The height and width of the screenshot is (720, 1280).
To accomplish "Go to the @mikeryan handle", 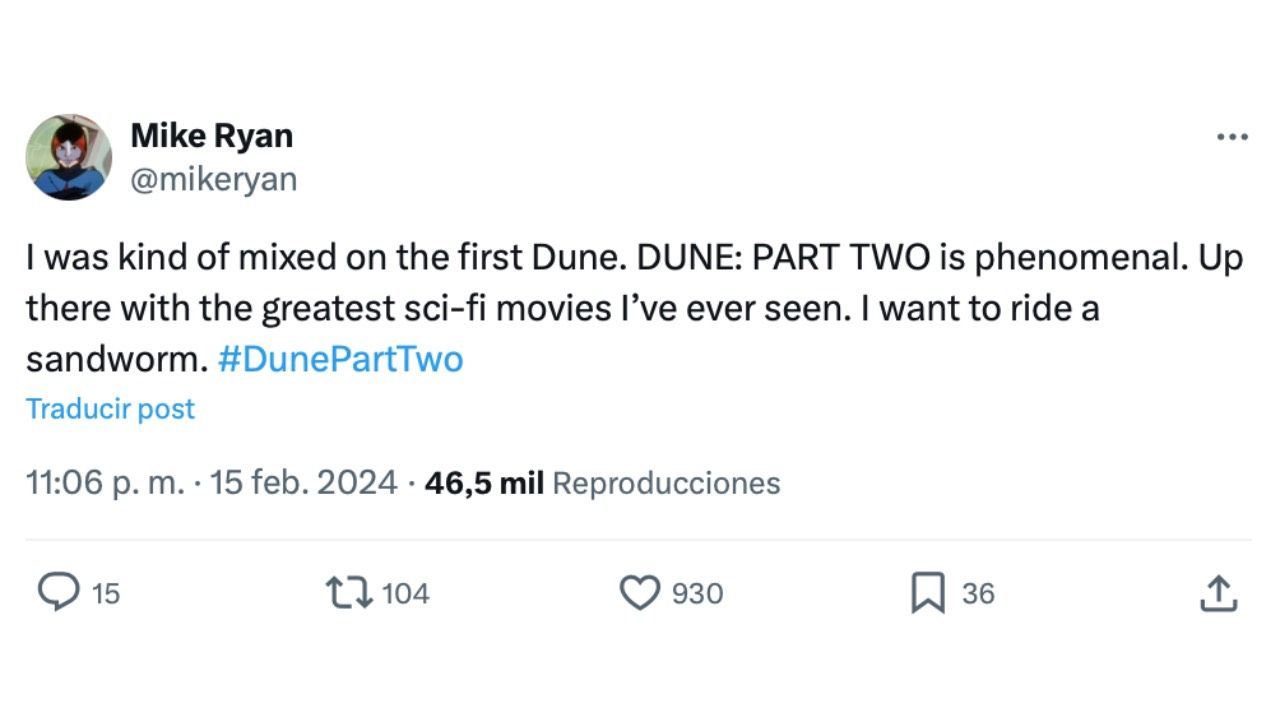I will pos(213,178).
